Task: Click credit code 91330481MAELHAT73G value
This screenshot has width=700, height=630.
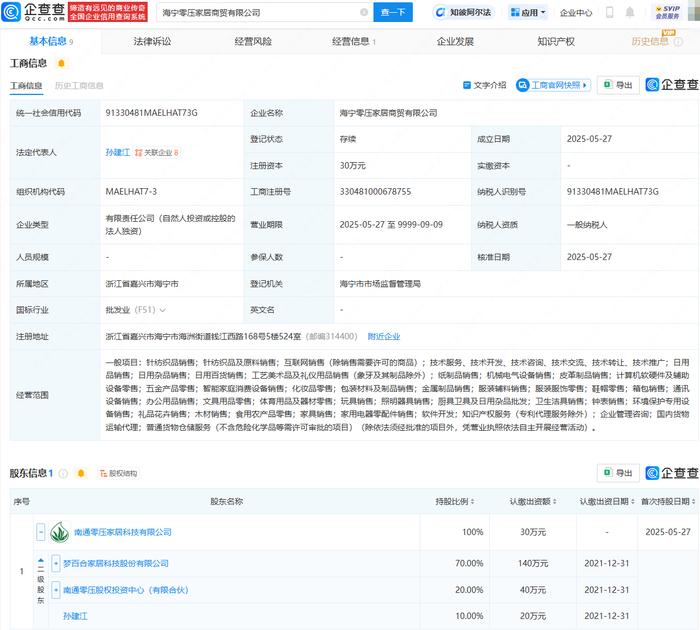Action: click(x=151, y=113)
